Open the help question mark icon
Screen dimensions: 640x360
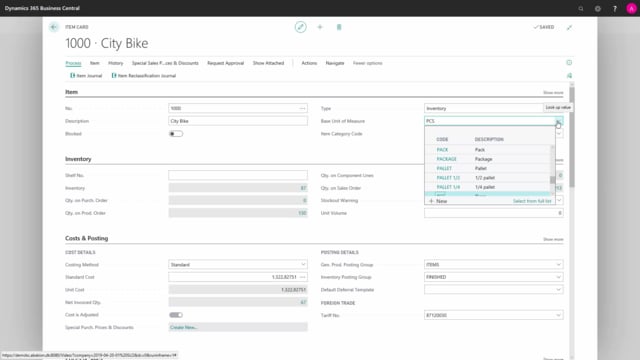[x=615, y=8]
